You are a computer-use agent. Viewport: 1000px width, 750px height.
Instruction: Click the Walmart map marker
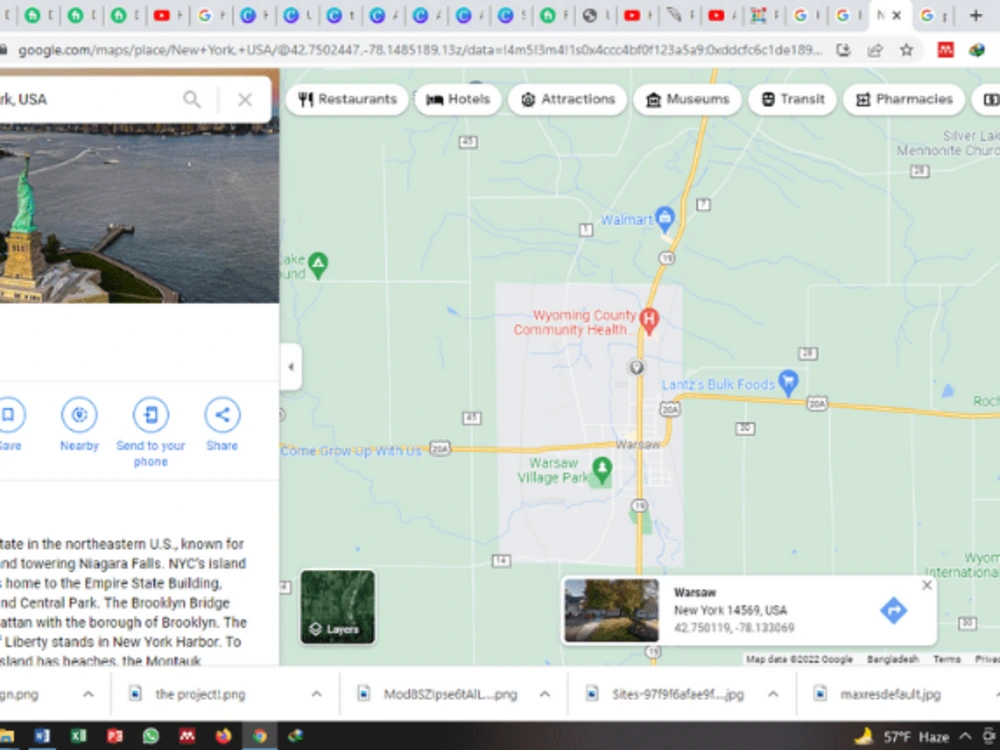coord(665,219)
